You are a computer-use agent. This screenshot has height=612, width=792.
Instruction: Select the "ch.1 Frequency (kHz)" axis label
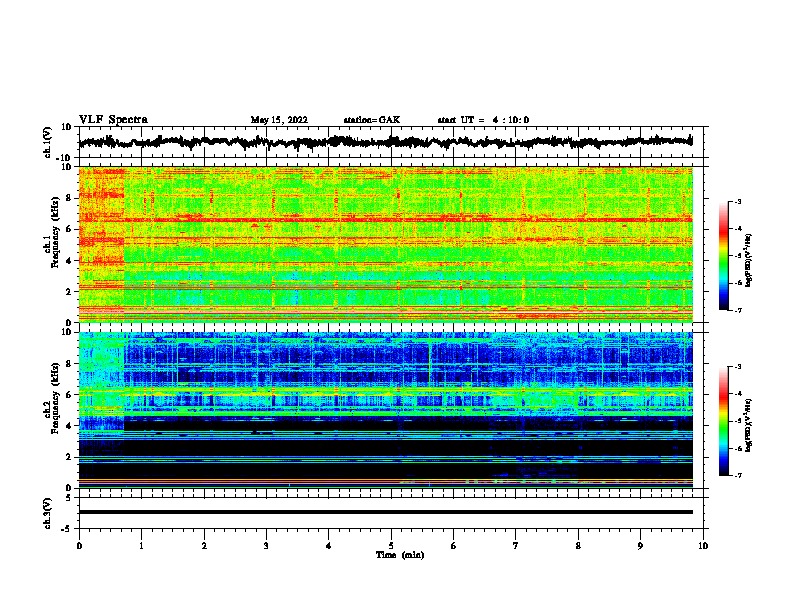point(52,233)
